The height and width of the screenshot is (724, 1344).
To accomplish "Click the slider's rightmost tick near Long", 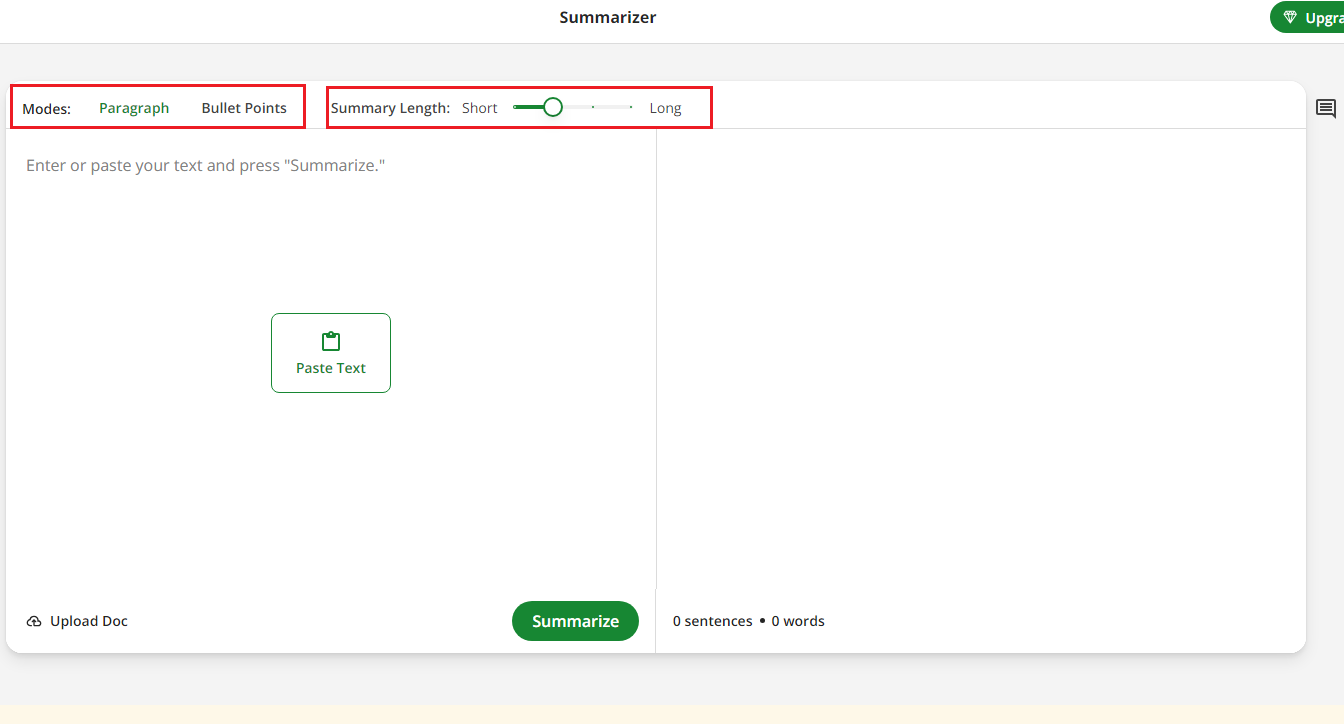I will pos(631,107).
